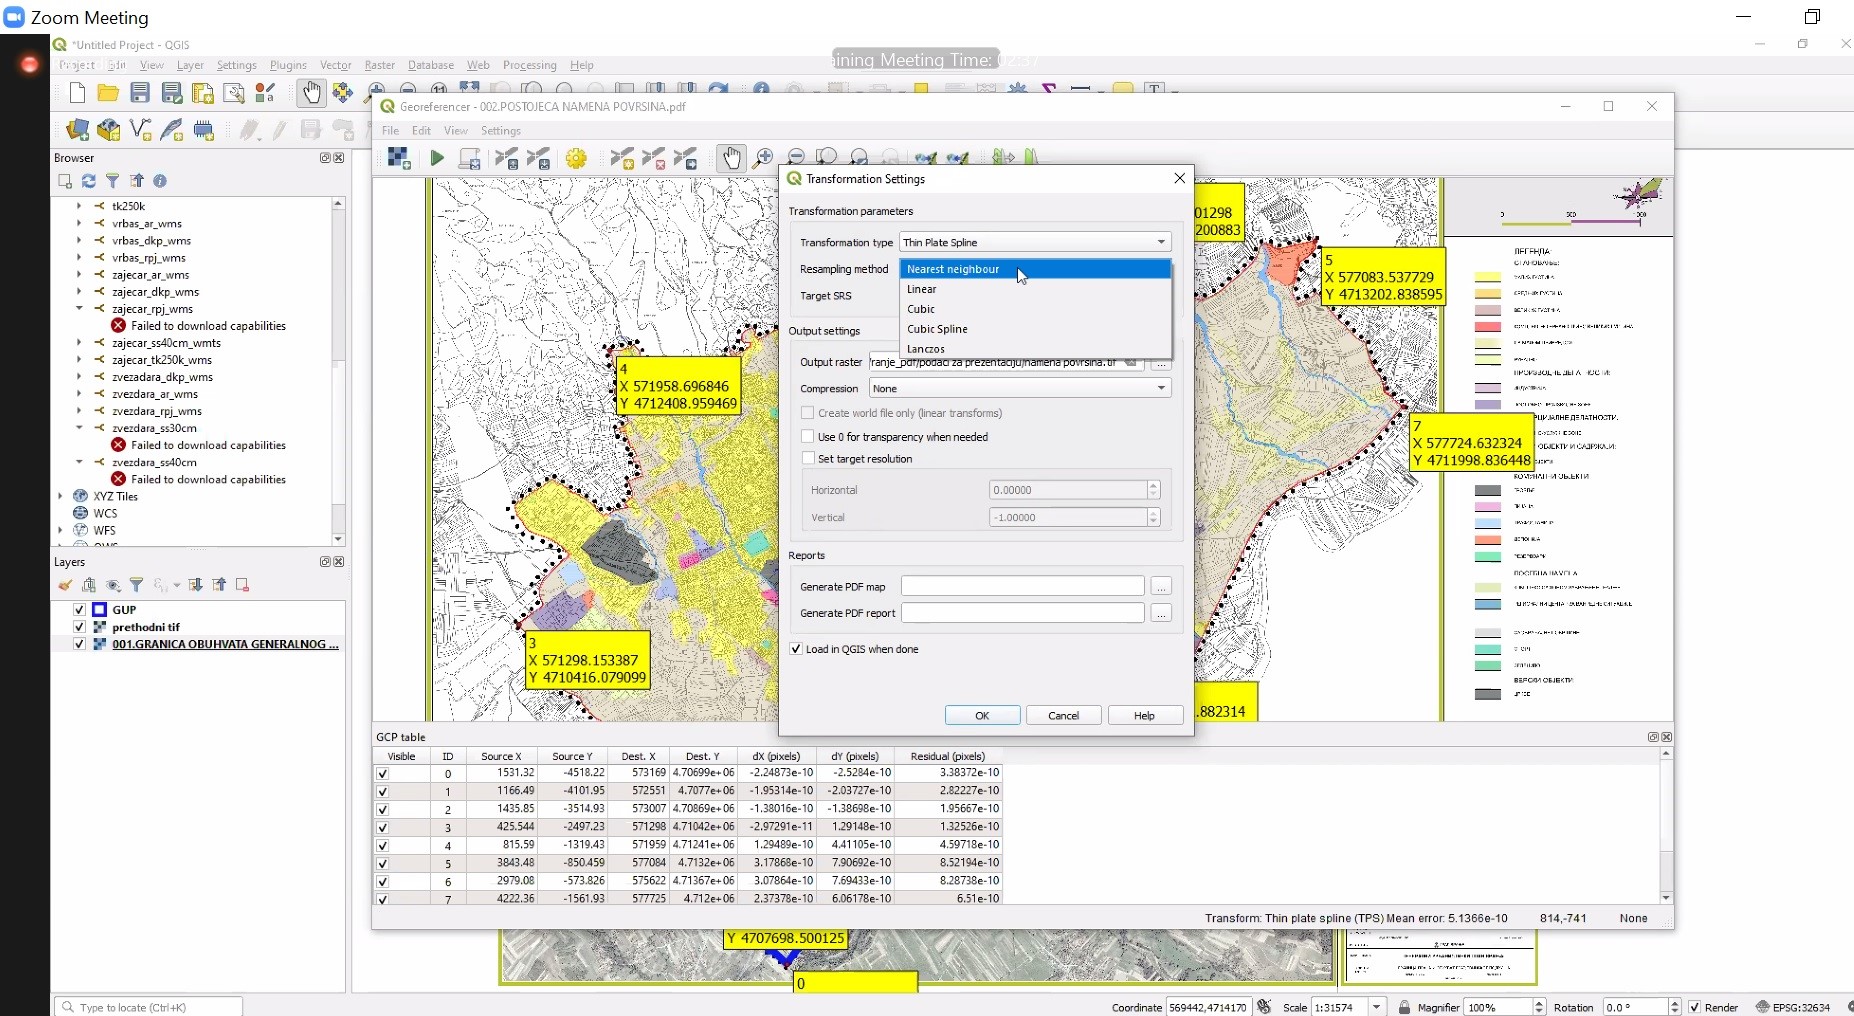Toggle visibility of the GUP layer

pos(79,610)
